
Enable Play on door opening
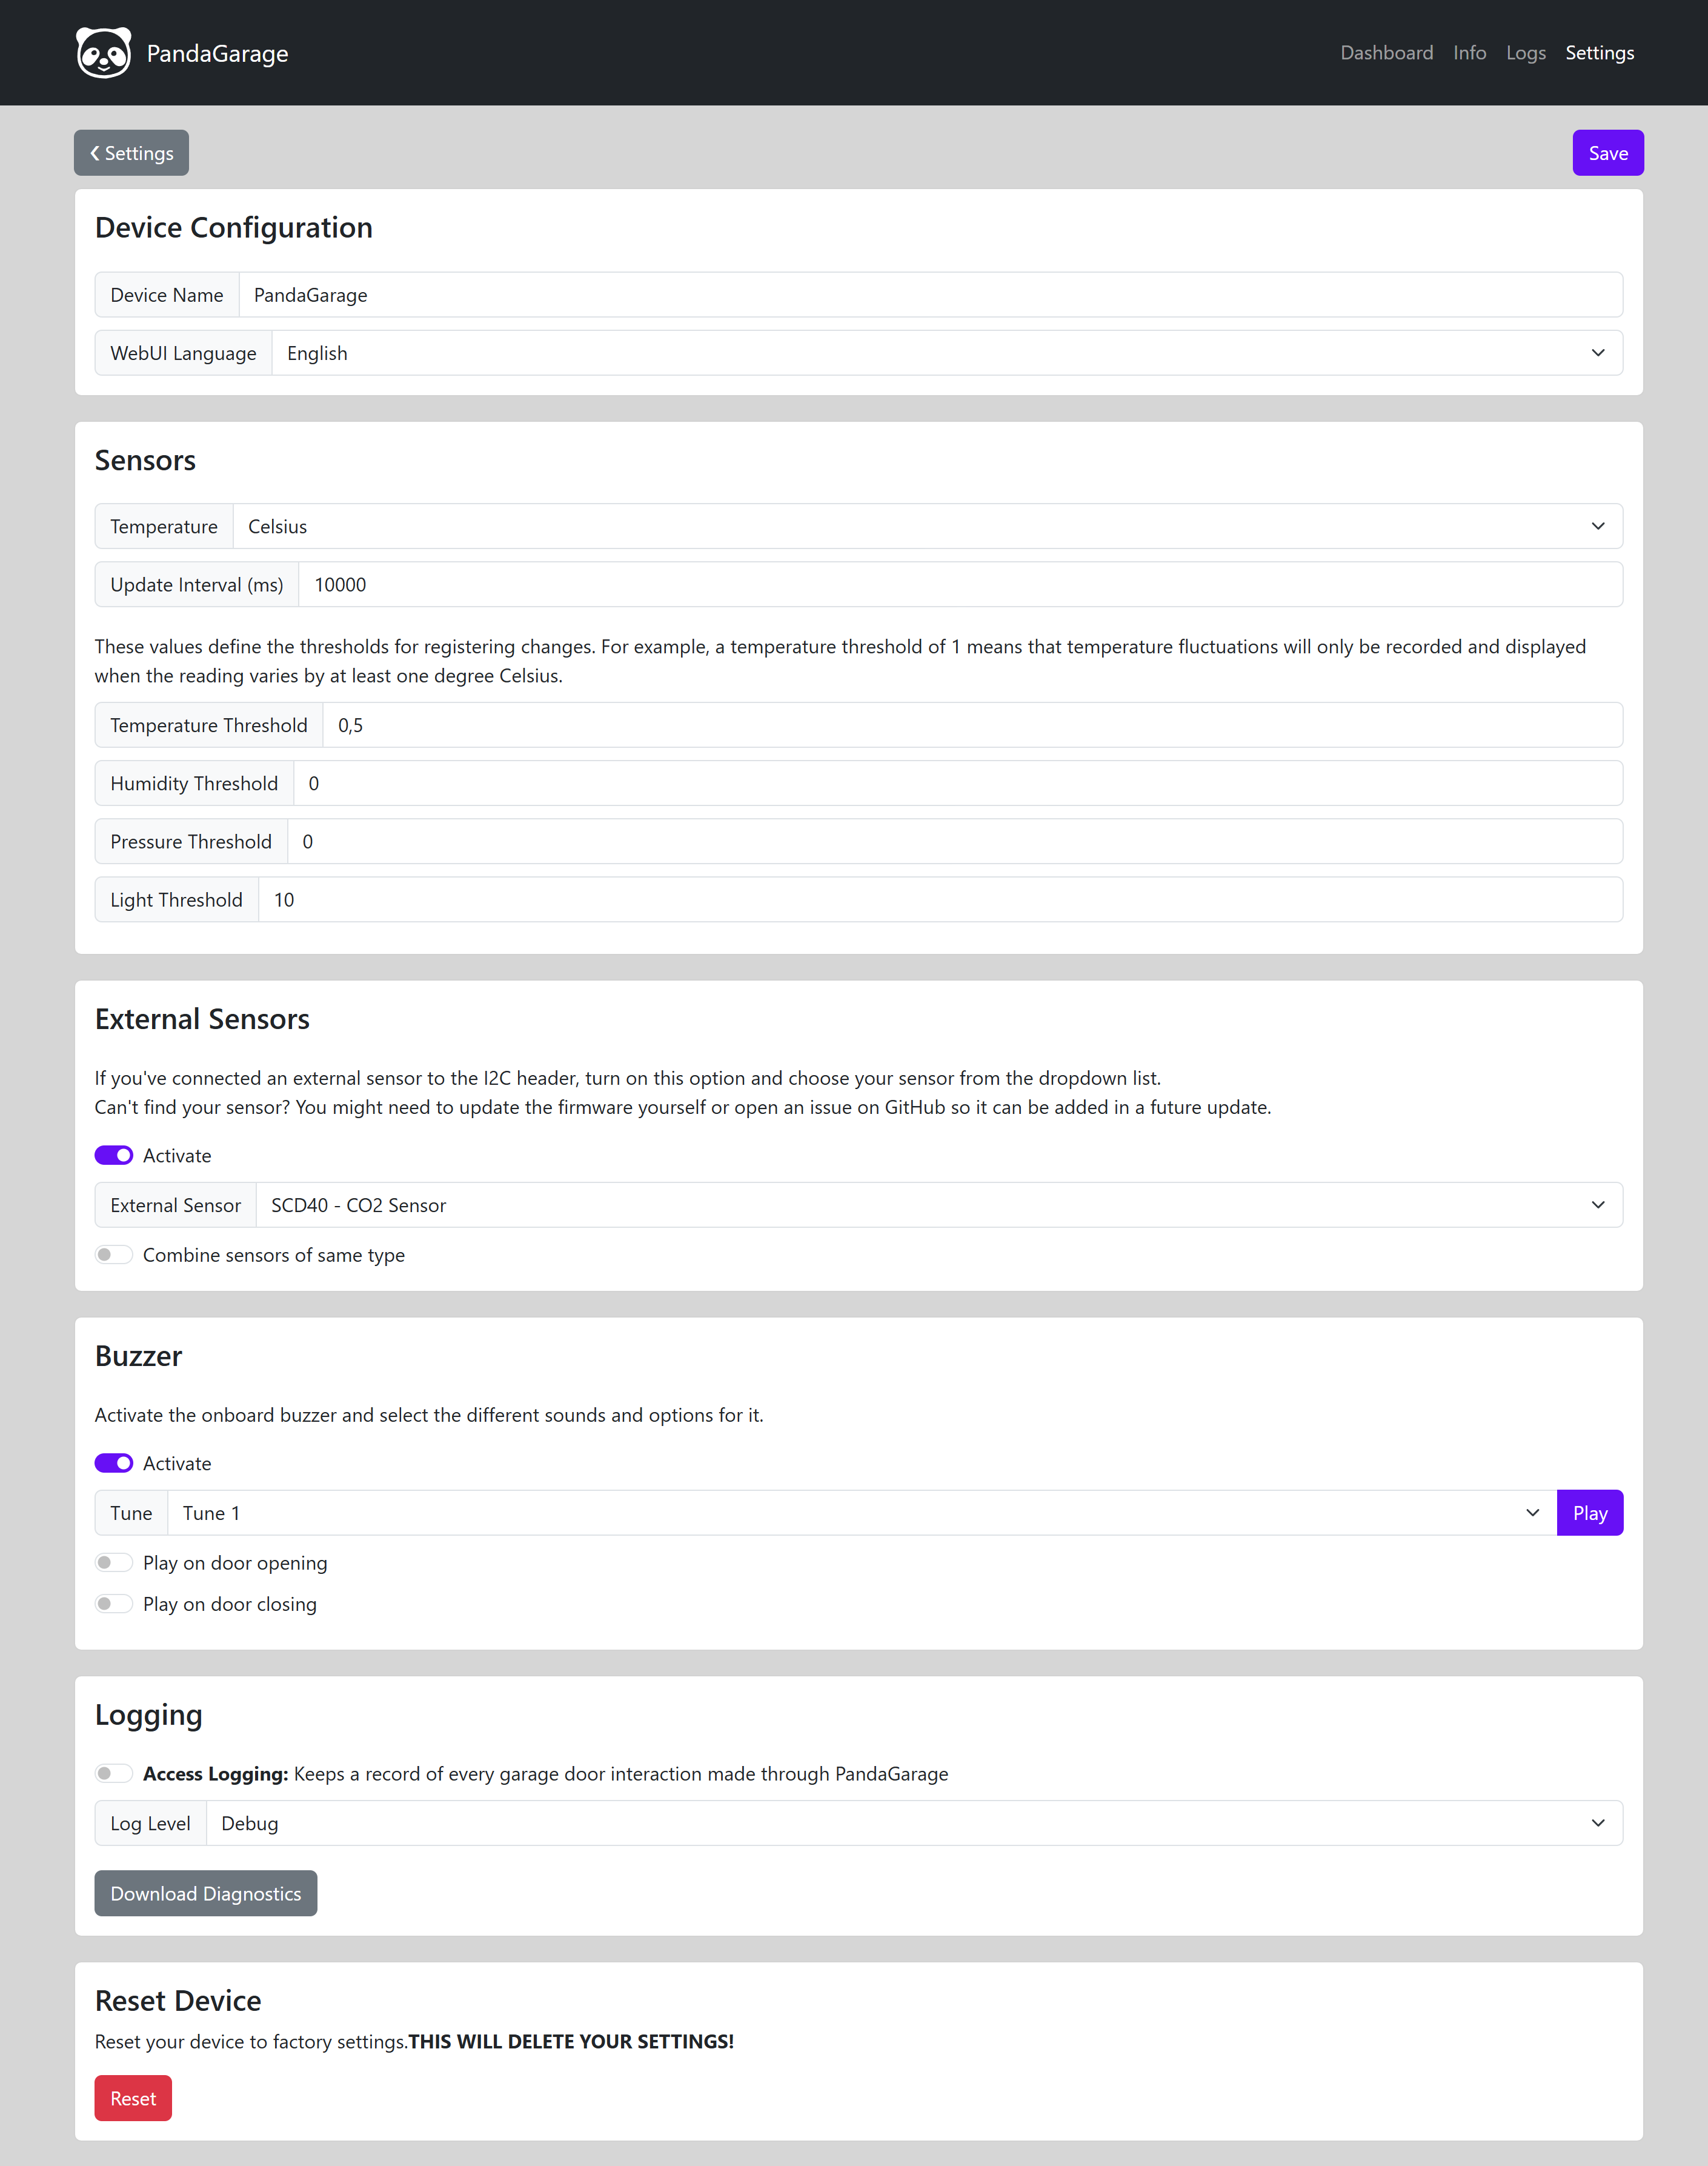pos(114,1563)
